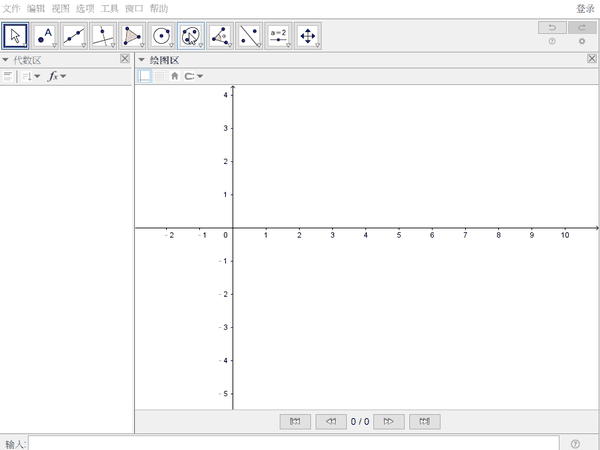
Task: Expand Line tool submenu arrow
Action: (x=83, y=46)
